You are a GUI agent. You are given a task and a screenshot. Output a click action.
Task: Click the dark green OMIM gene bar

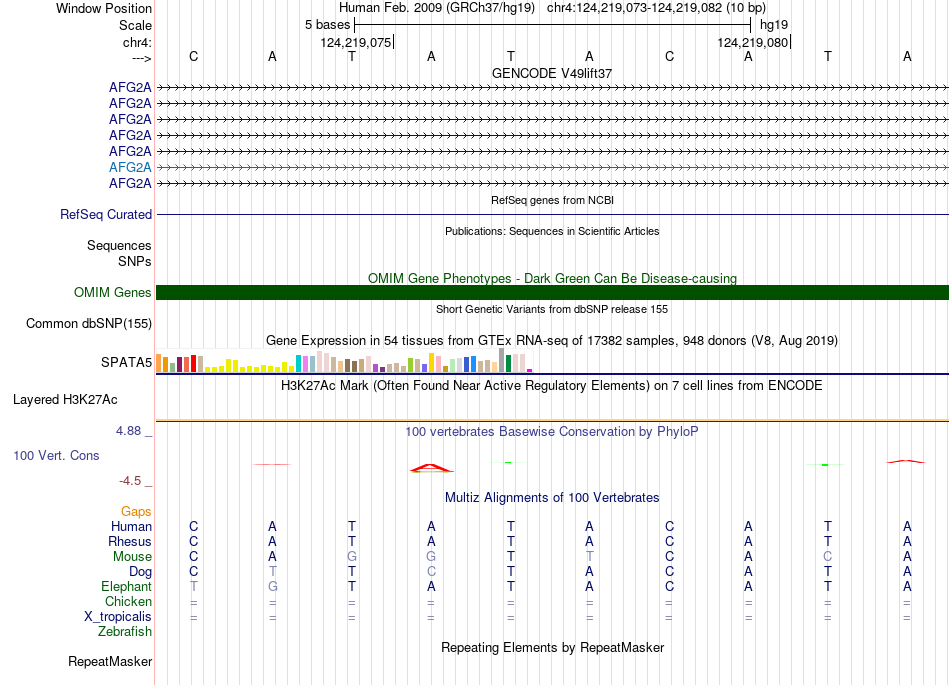coord(552,293)
